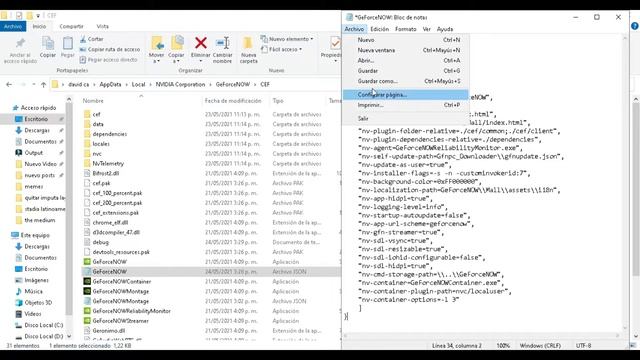Choose Nueva ventana in Archivo menu
The image size is (640, 360).
click(406, 50)
